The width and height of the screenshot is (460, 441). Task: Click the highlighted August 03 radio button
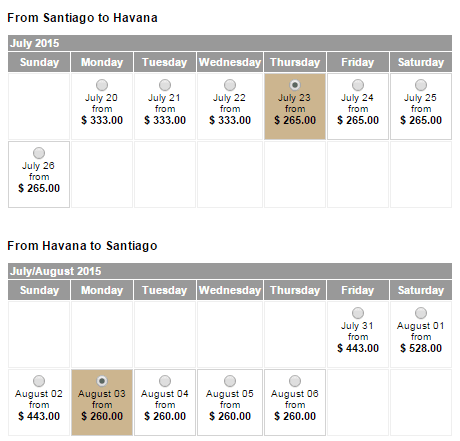[x=102, y=381]
